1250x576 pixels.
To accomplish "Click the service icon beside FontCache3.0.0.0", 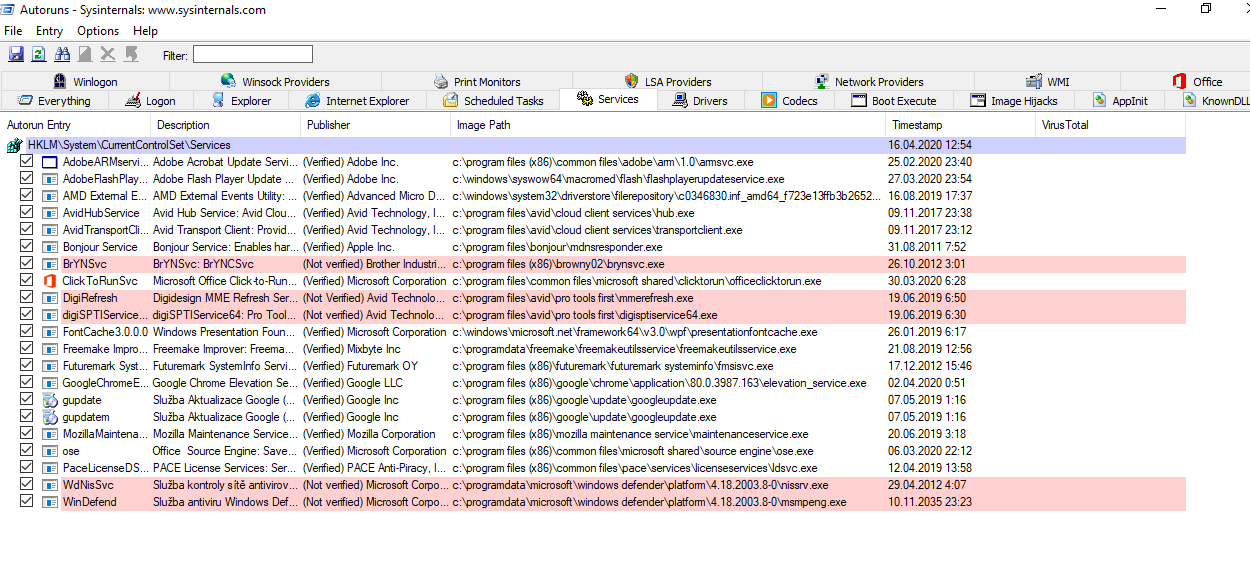I will (x=49, y=332).
